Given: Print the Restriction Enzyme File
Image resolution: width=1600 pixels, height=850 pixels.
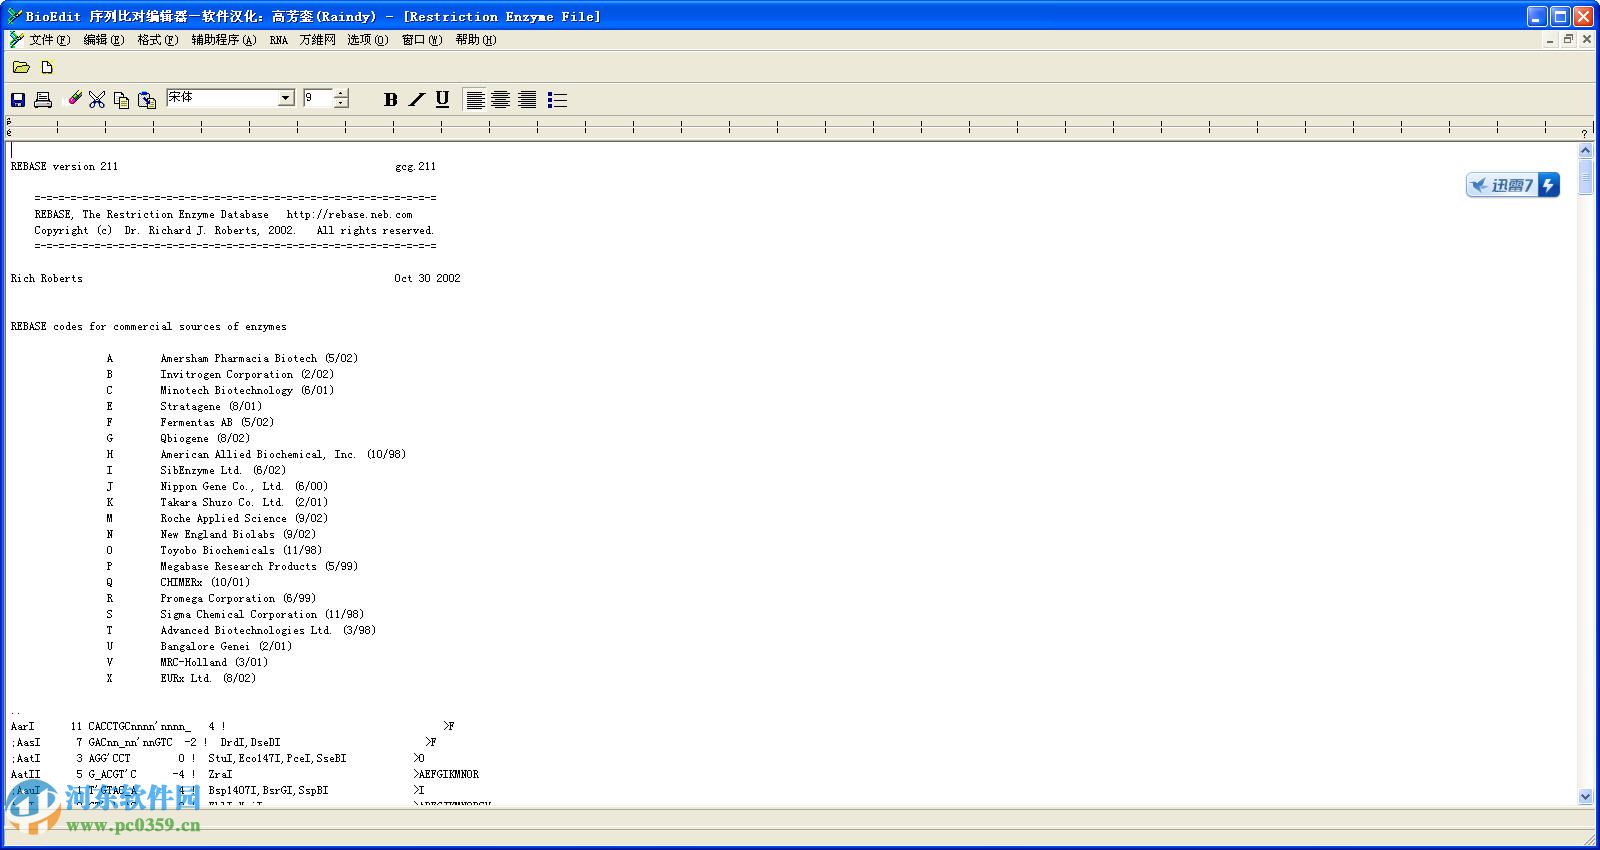Looking at the screenshot, I should pos(43,99).
